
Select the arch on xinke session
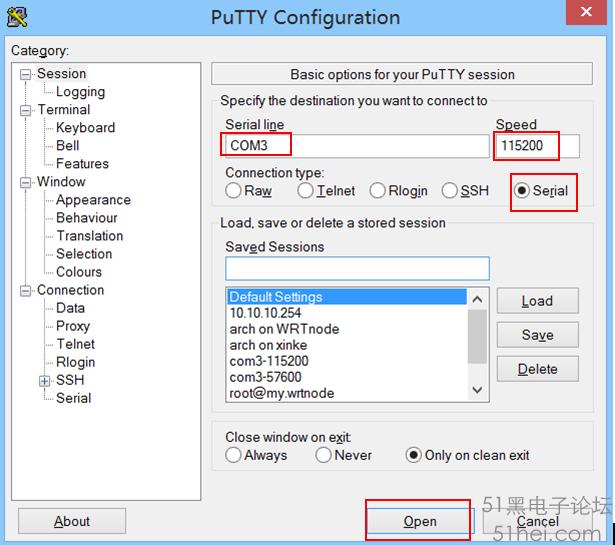coord(347,345)
